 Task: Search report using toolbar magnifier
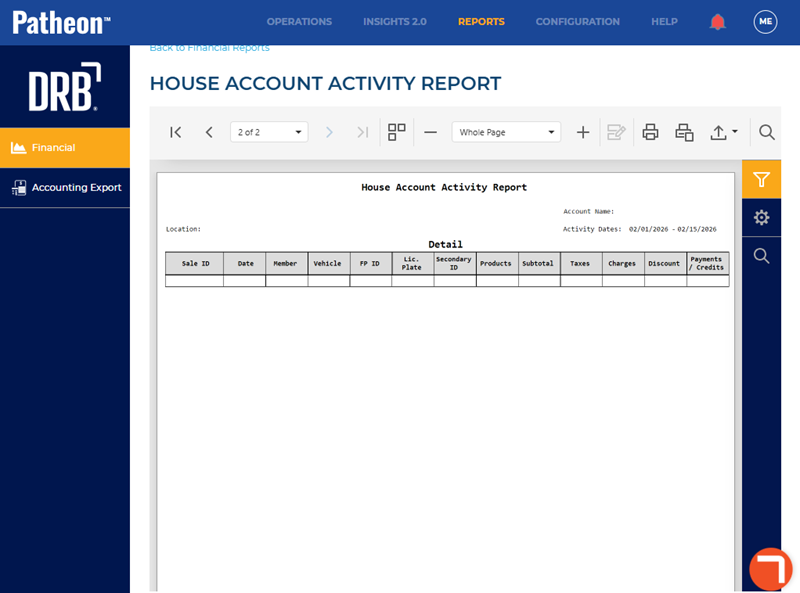(767, 132)
